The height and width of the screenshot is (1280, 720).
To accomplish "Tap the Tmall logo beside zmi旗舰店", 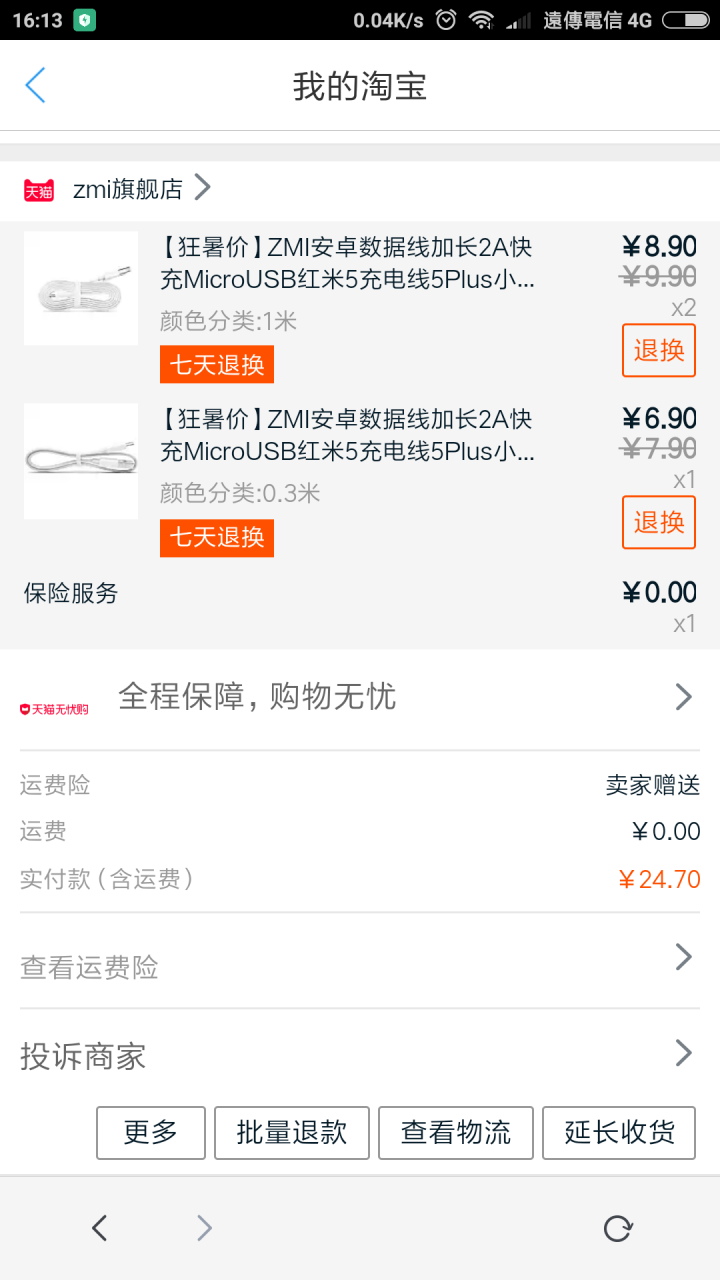I will [39, 190].
